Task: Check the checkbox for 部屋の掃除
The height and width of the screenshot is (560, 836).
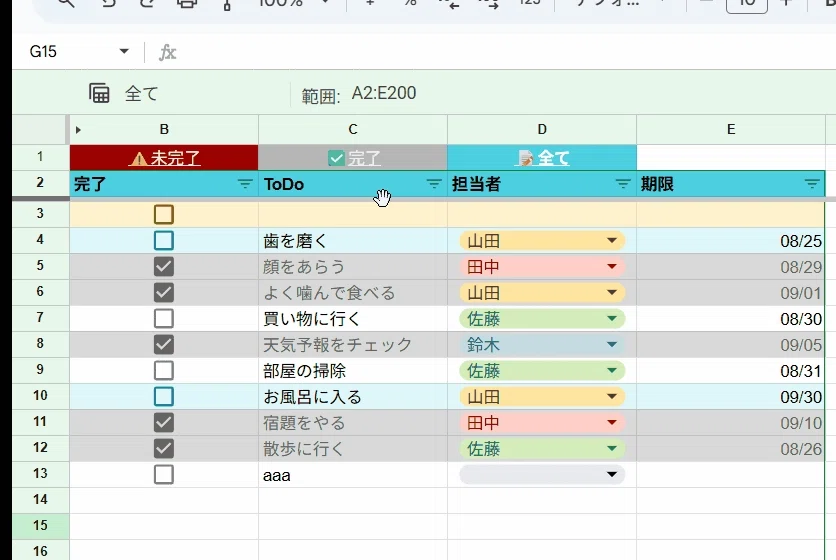Action: click(164, 370)
